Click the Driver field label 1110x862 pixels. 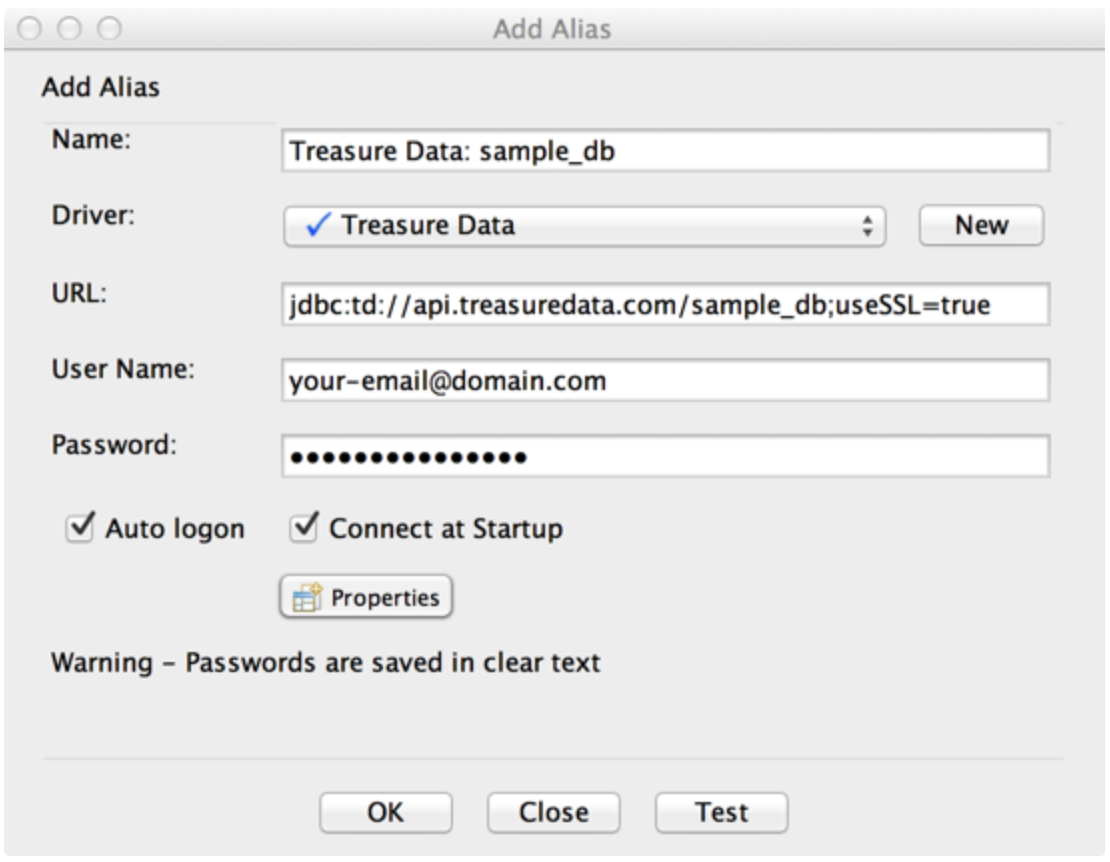pyautogui.click(x=93, y=217)
